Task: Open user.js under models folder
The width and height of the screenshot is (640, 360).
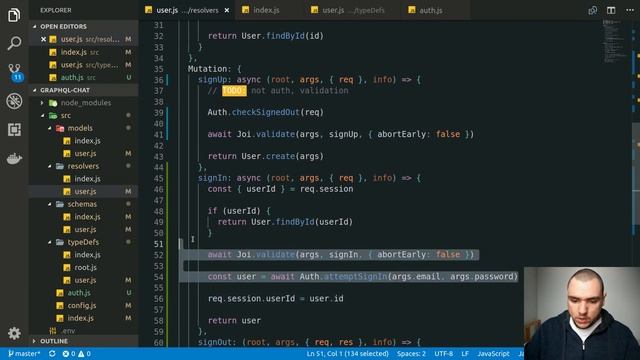Action: pyautogui.click(x=84, y=153)
